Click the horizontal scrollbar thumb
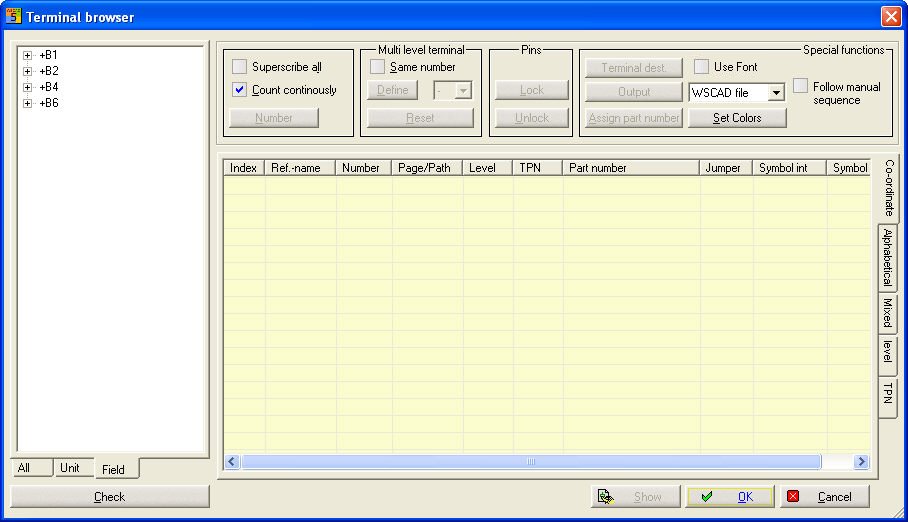Image resolution: width=908 pixels, height=522 pixels. [x=531, y=461]
